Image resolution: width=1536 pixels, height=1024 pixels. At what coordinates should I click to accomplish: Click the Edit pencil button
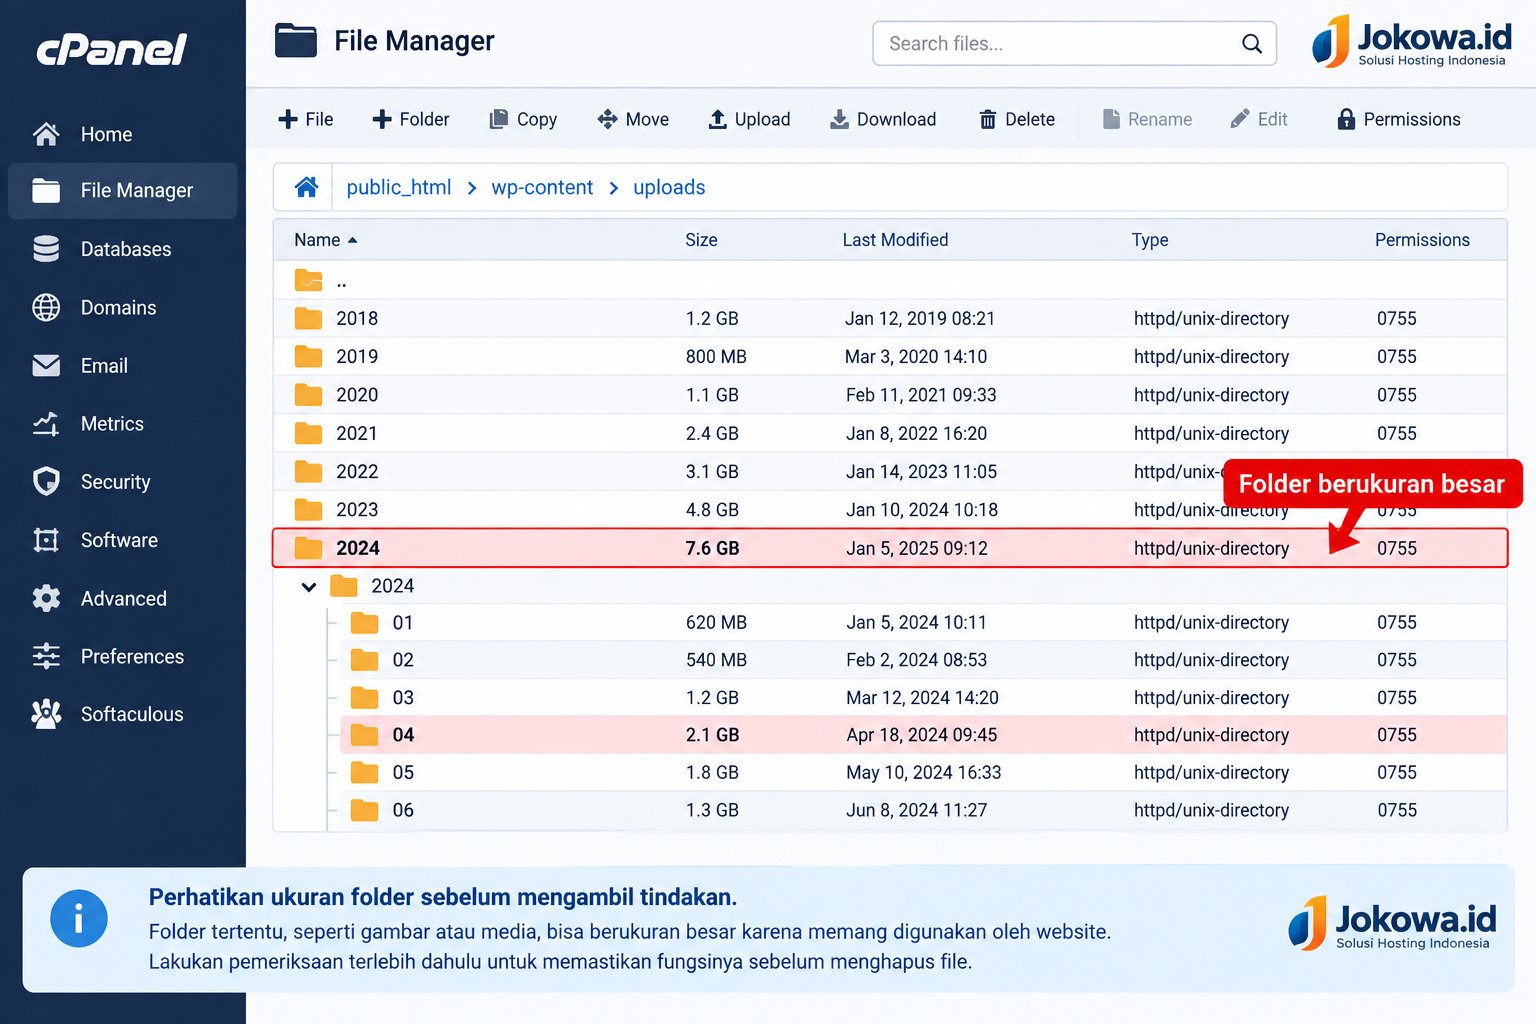tap(1259, 119)
